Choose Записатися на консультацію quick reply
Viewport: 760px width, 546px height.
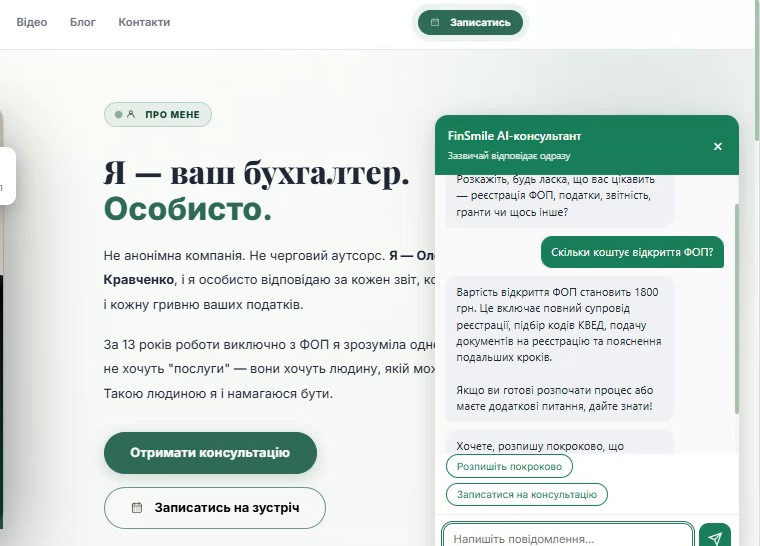[x=527, y=495]
